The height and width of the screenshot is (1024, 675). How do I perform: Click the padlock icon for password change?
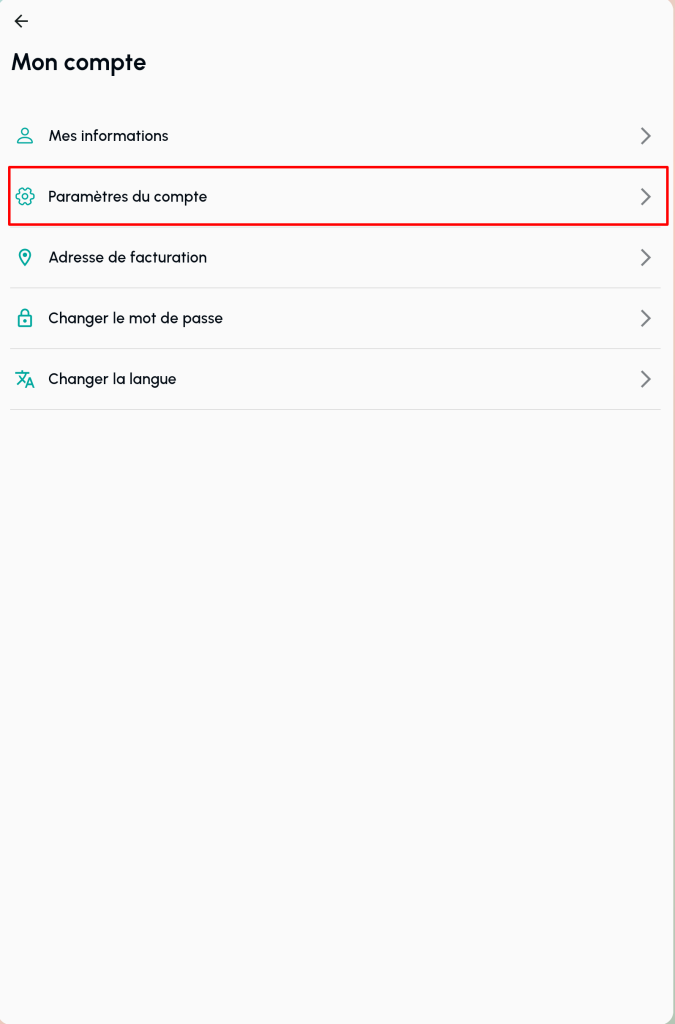pos(25,319)
